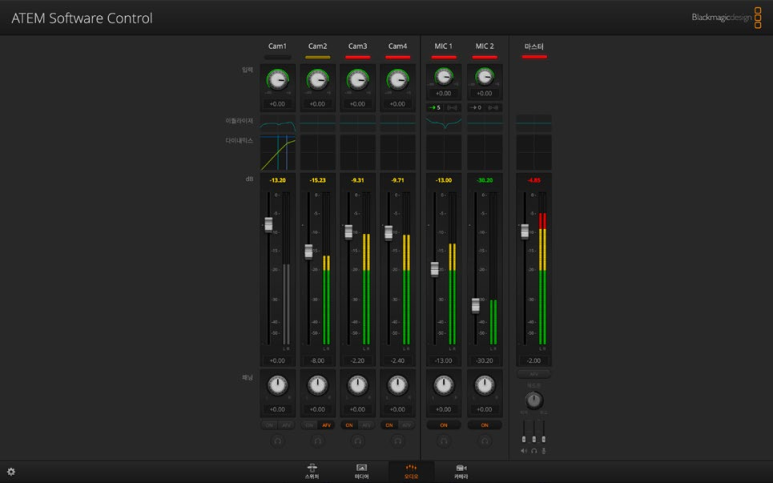Click the monitor speaker icon under master
This screenshot has width=773, height=483.
[x=524, y=450]
